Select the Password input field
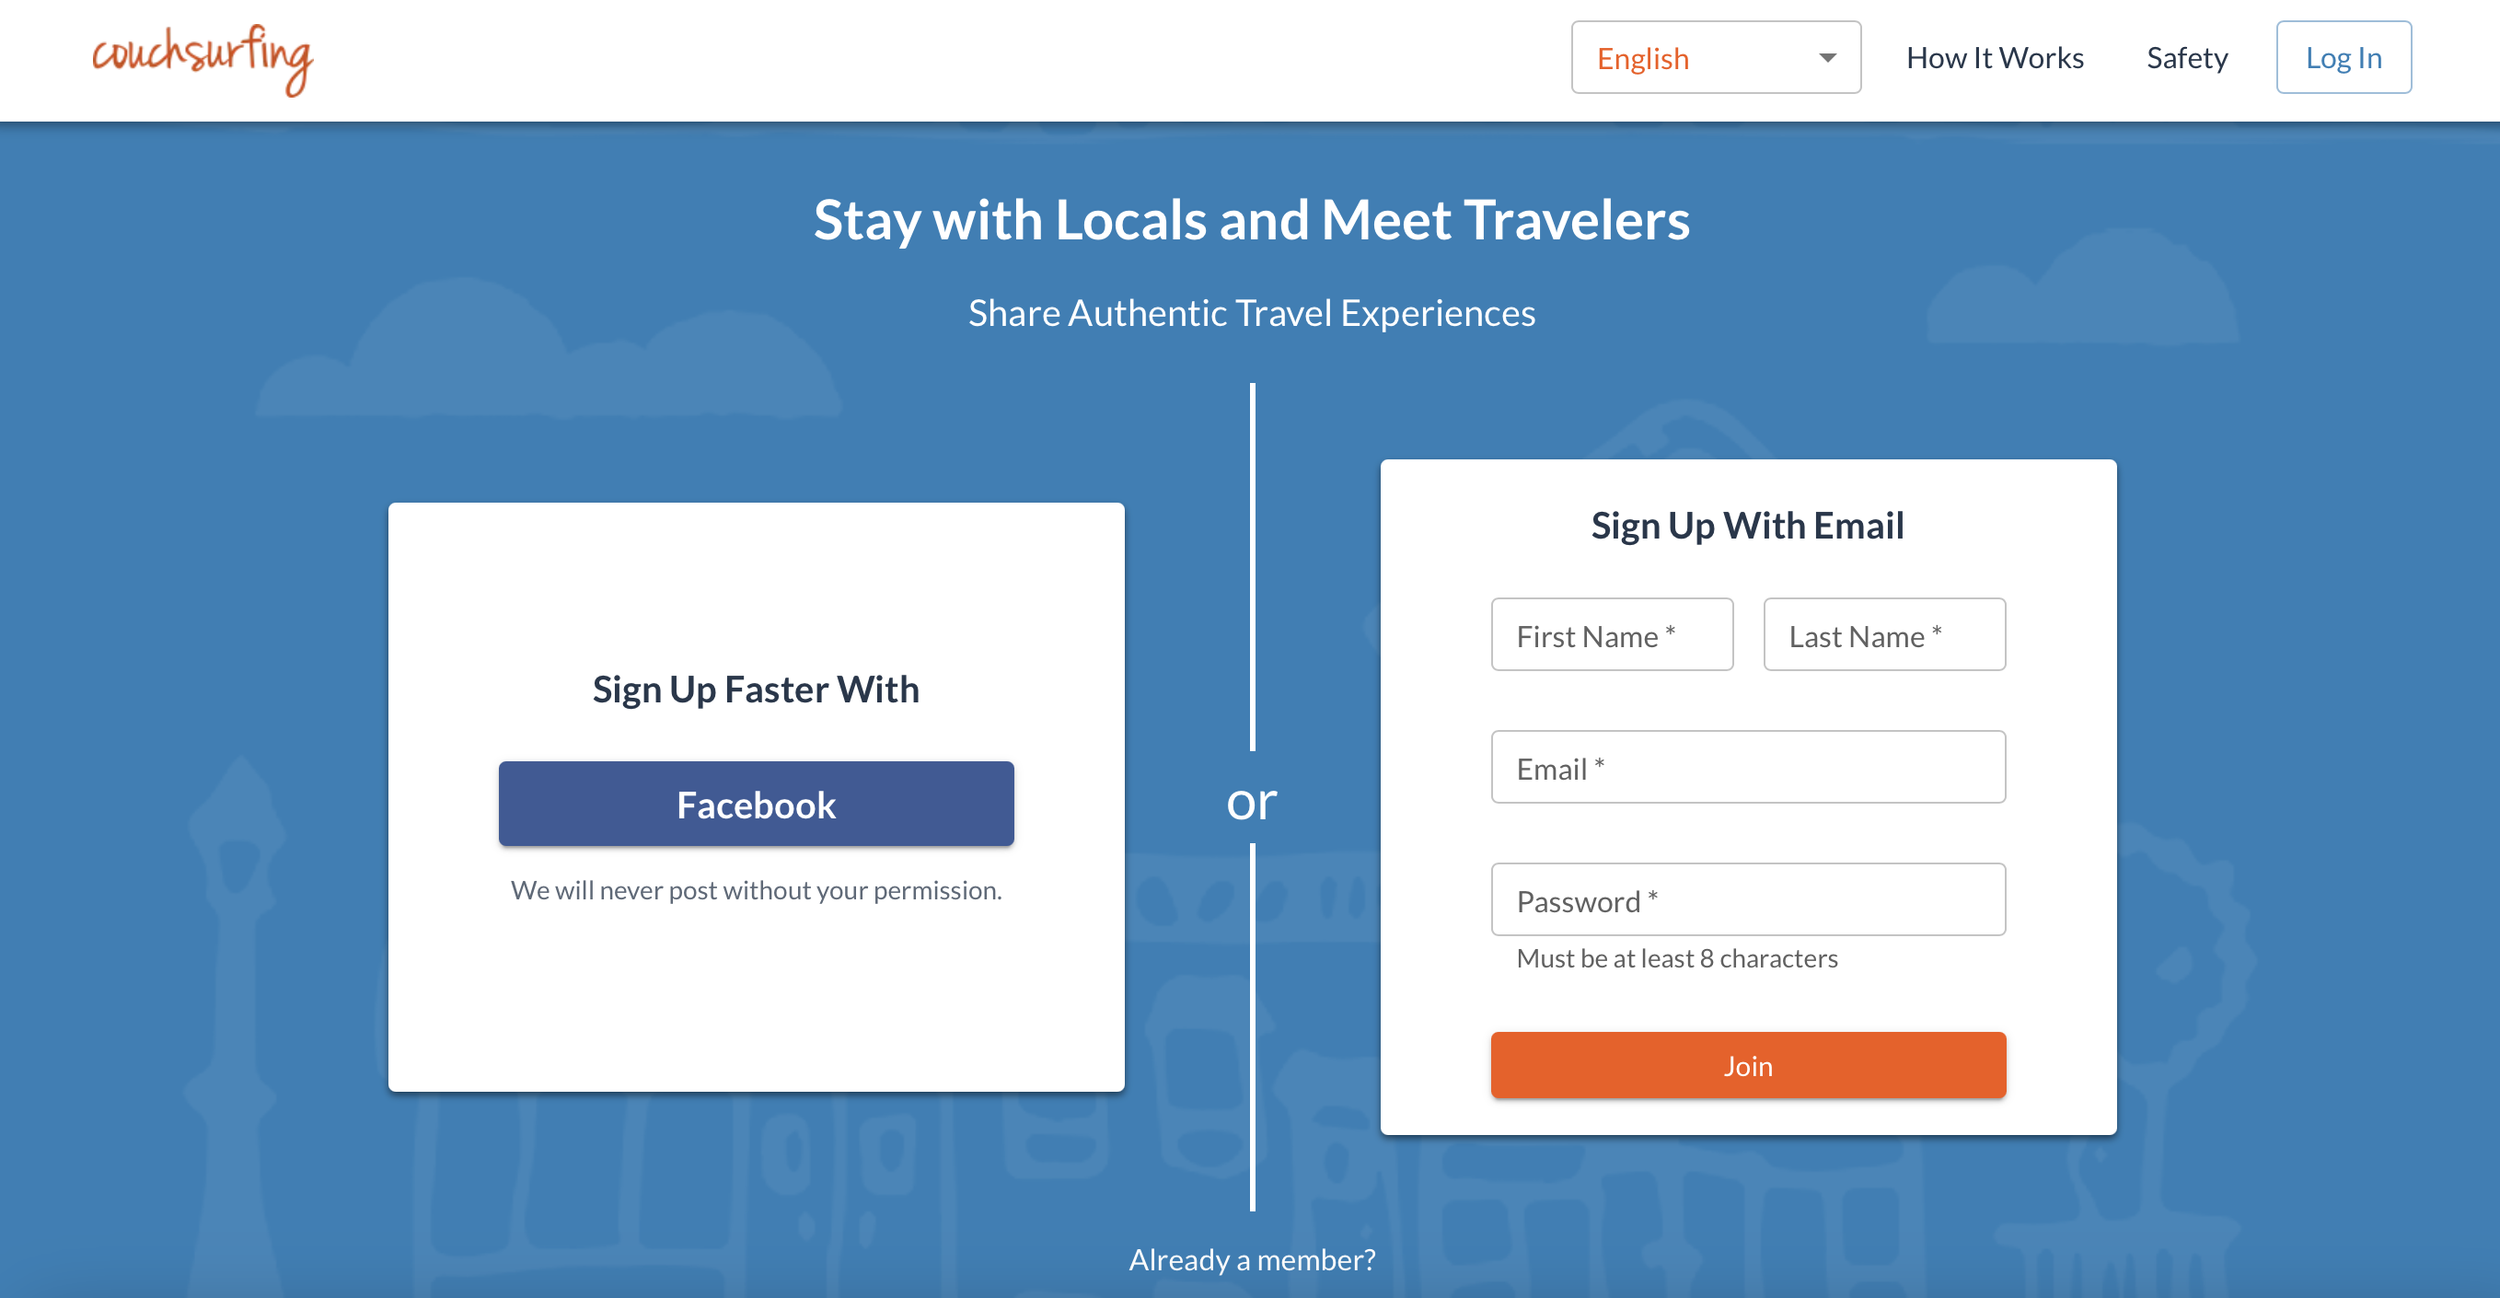2500x1298 pixels. (x=1748, y=900)
